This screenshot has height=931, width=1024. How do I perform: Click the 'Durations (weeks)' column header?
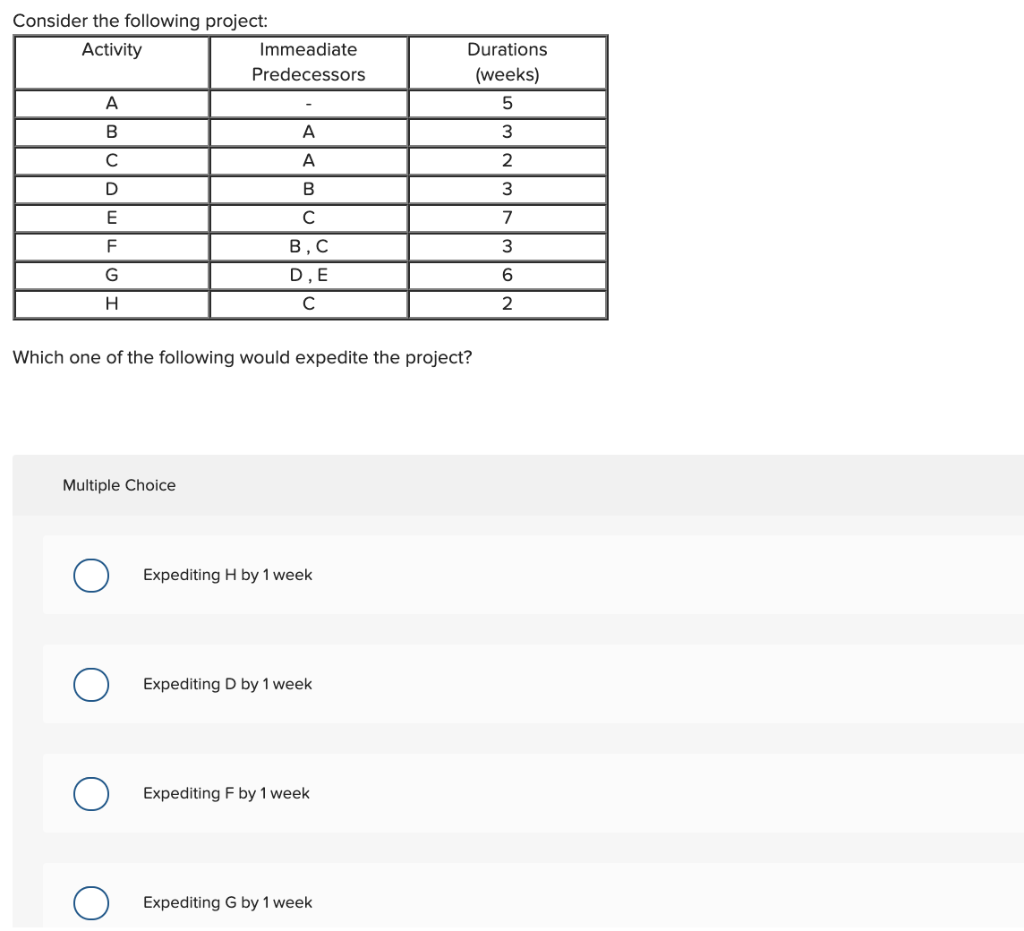pyautogui.click(x=507, y=63)
